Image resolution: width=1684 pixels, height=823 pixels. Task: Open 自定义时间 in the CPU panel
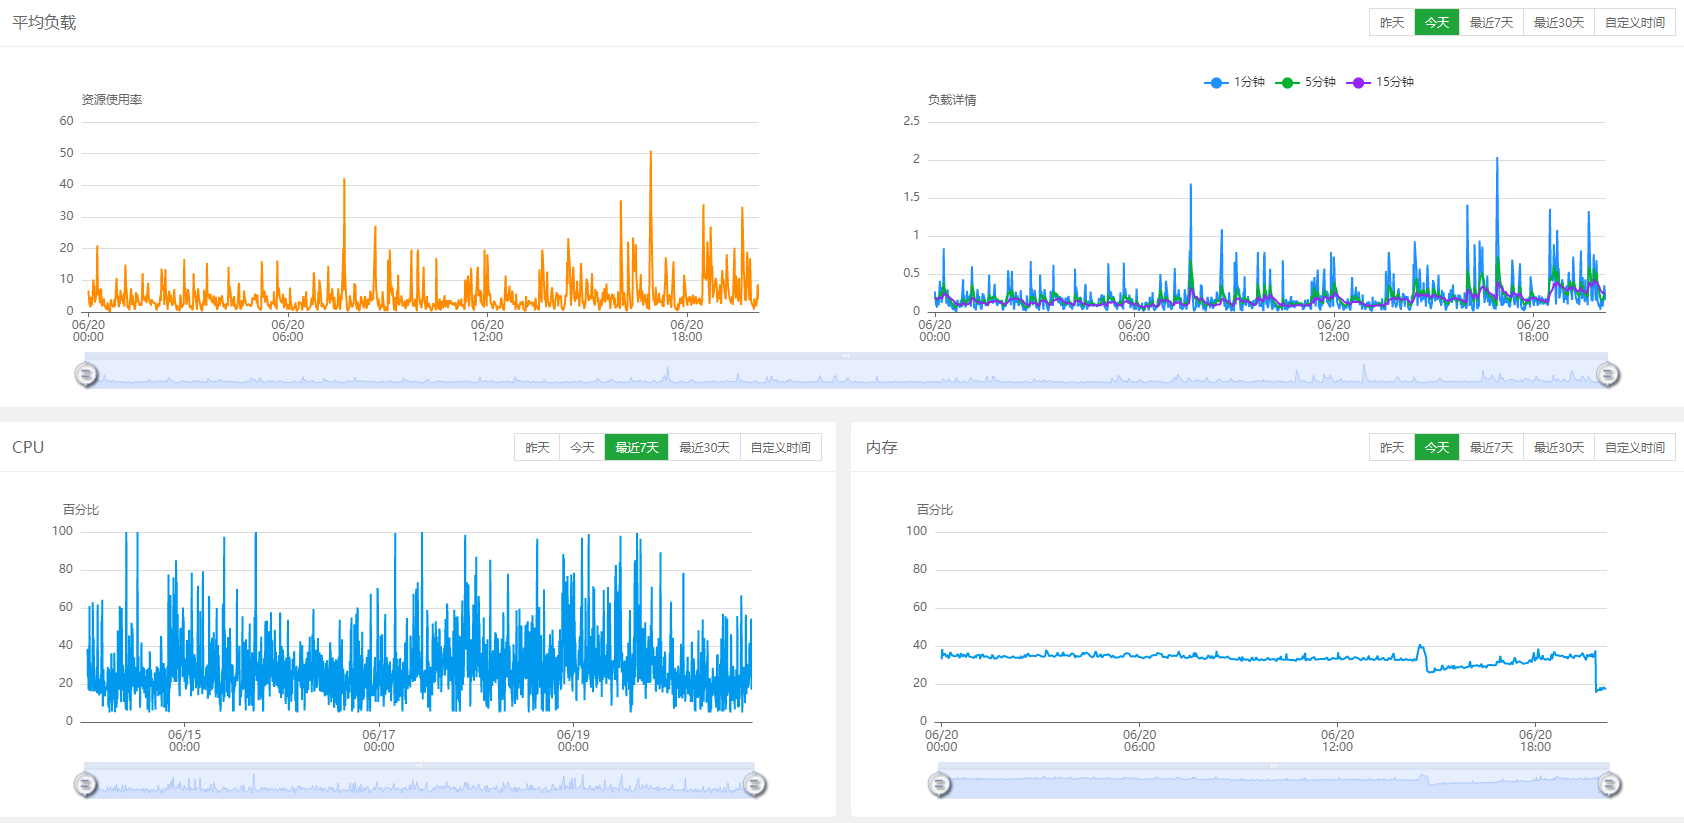tap(781, 447)
